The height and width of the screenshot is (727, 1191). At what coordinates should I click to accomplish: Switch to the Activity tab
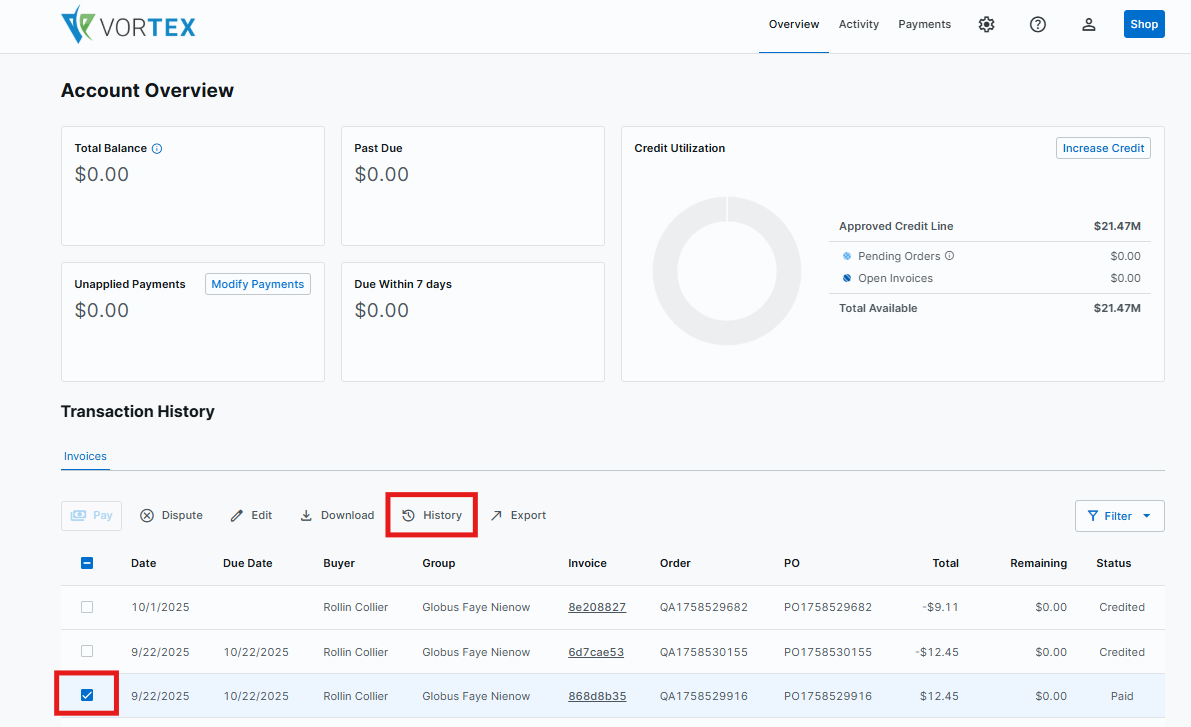(x=858, y=25)
